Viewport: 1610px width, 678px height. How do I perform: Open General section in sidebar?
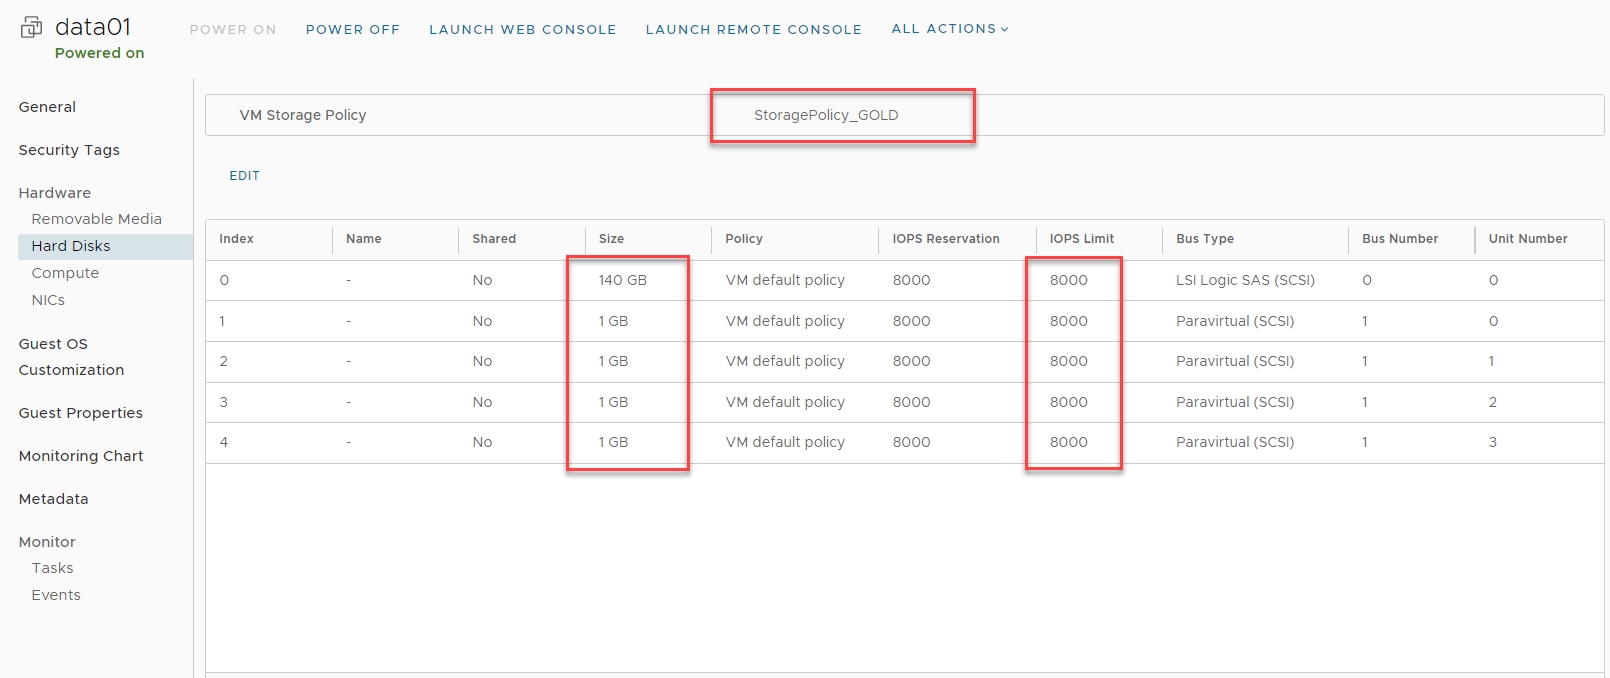[47, 107]
